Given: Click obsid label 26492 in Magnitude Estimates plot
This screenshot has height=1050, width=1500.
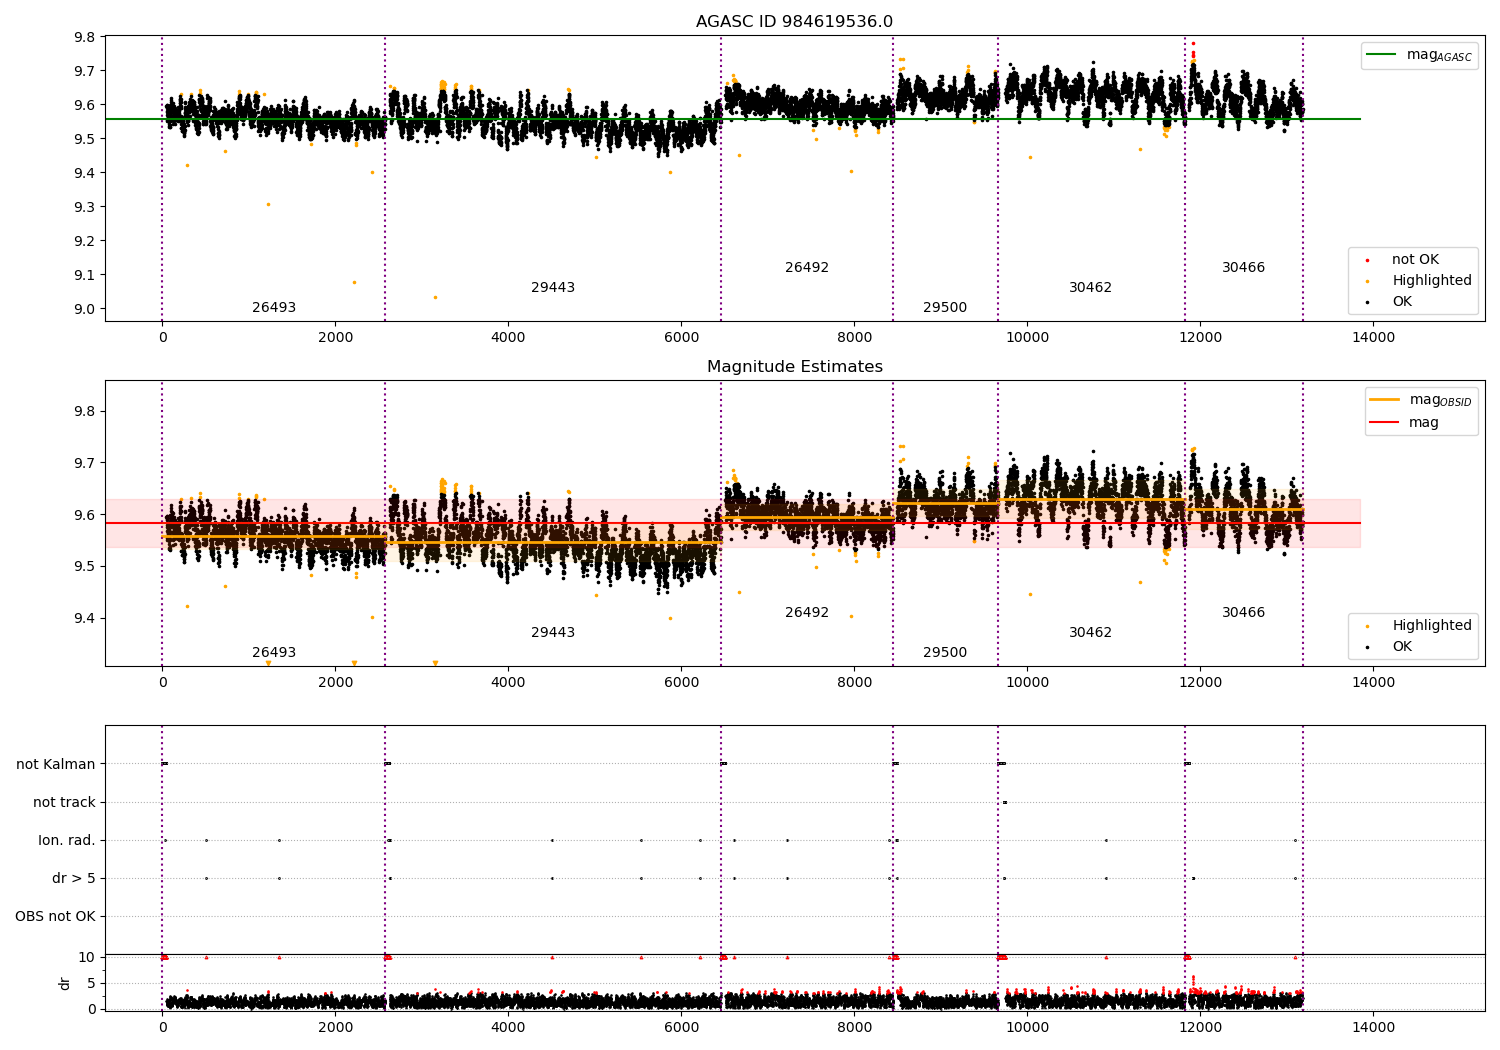Looking at the screenshot, I should coord(807,613).
